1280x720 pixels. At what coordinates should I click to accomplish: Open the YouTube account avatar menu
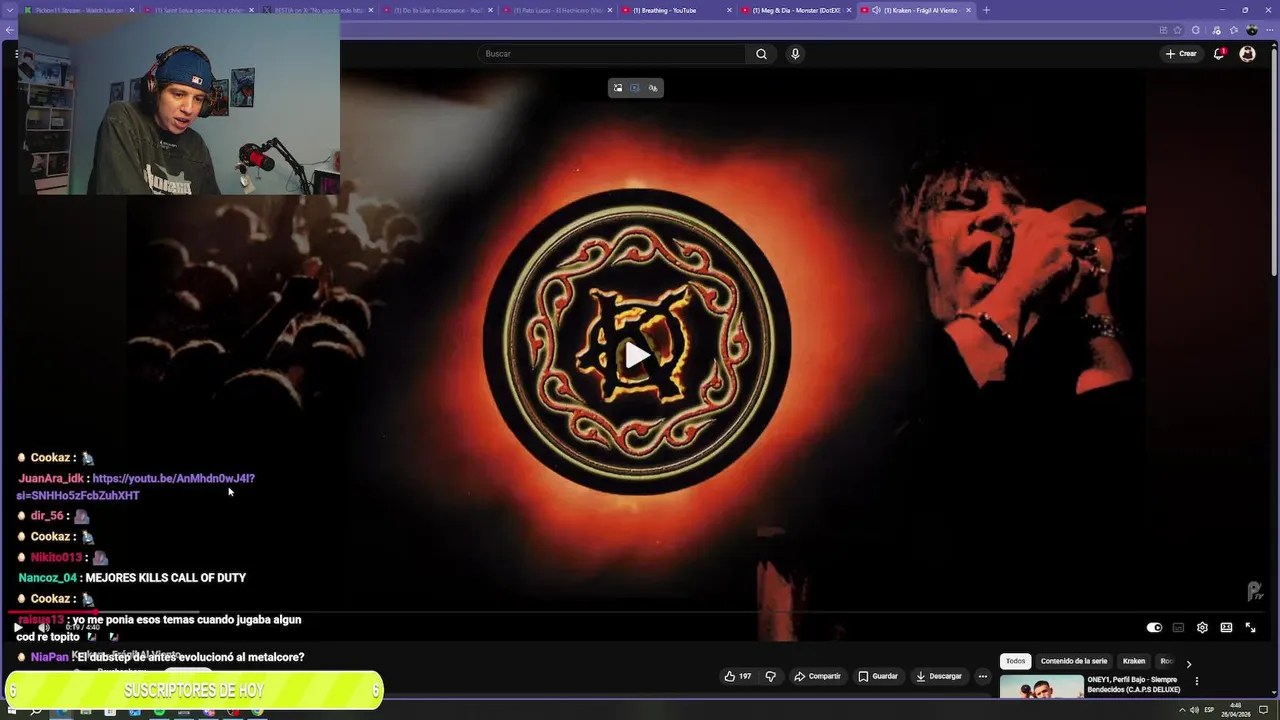point(1247,54)
